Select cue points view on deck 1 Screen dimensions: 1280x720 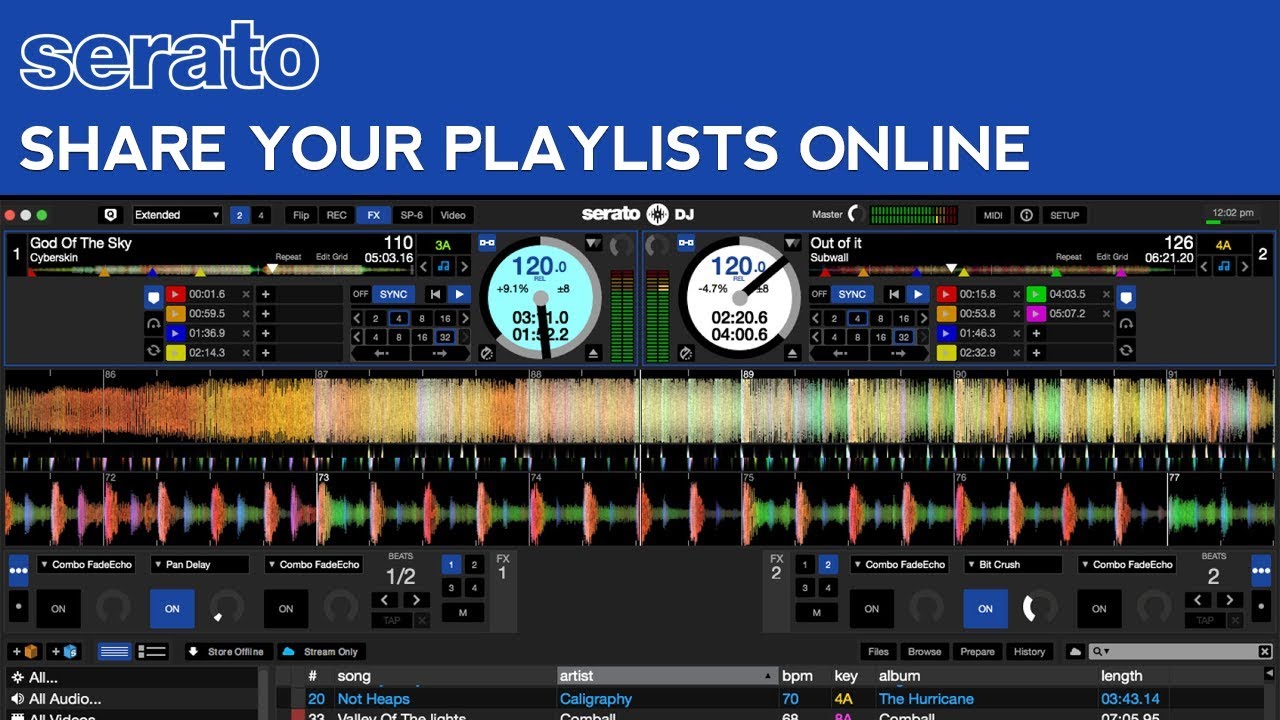[x=153, y=297]
